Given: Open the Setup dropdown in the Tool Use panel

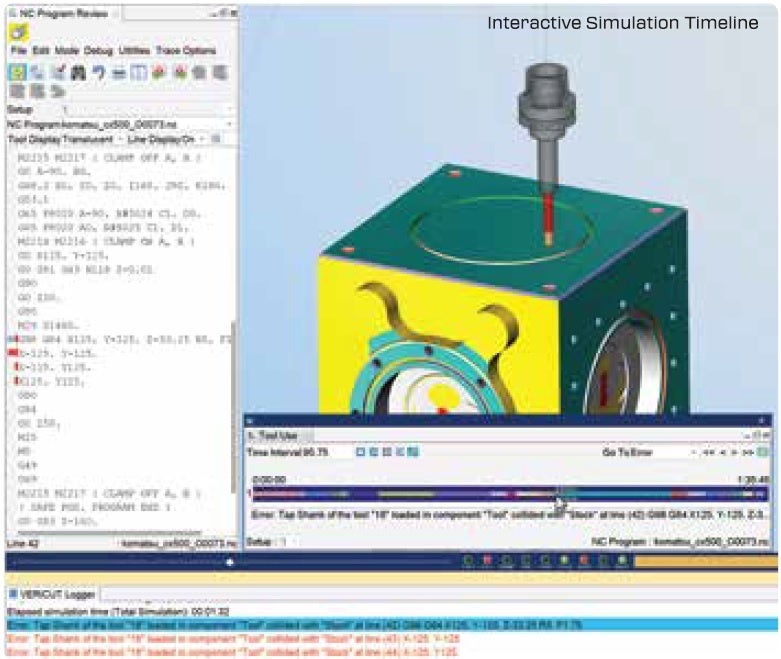Looking at the screenshot, I should [289, 541].
